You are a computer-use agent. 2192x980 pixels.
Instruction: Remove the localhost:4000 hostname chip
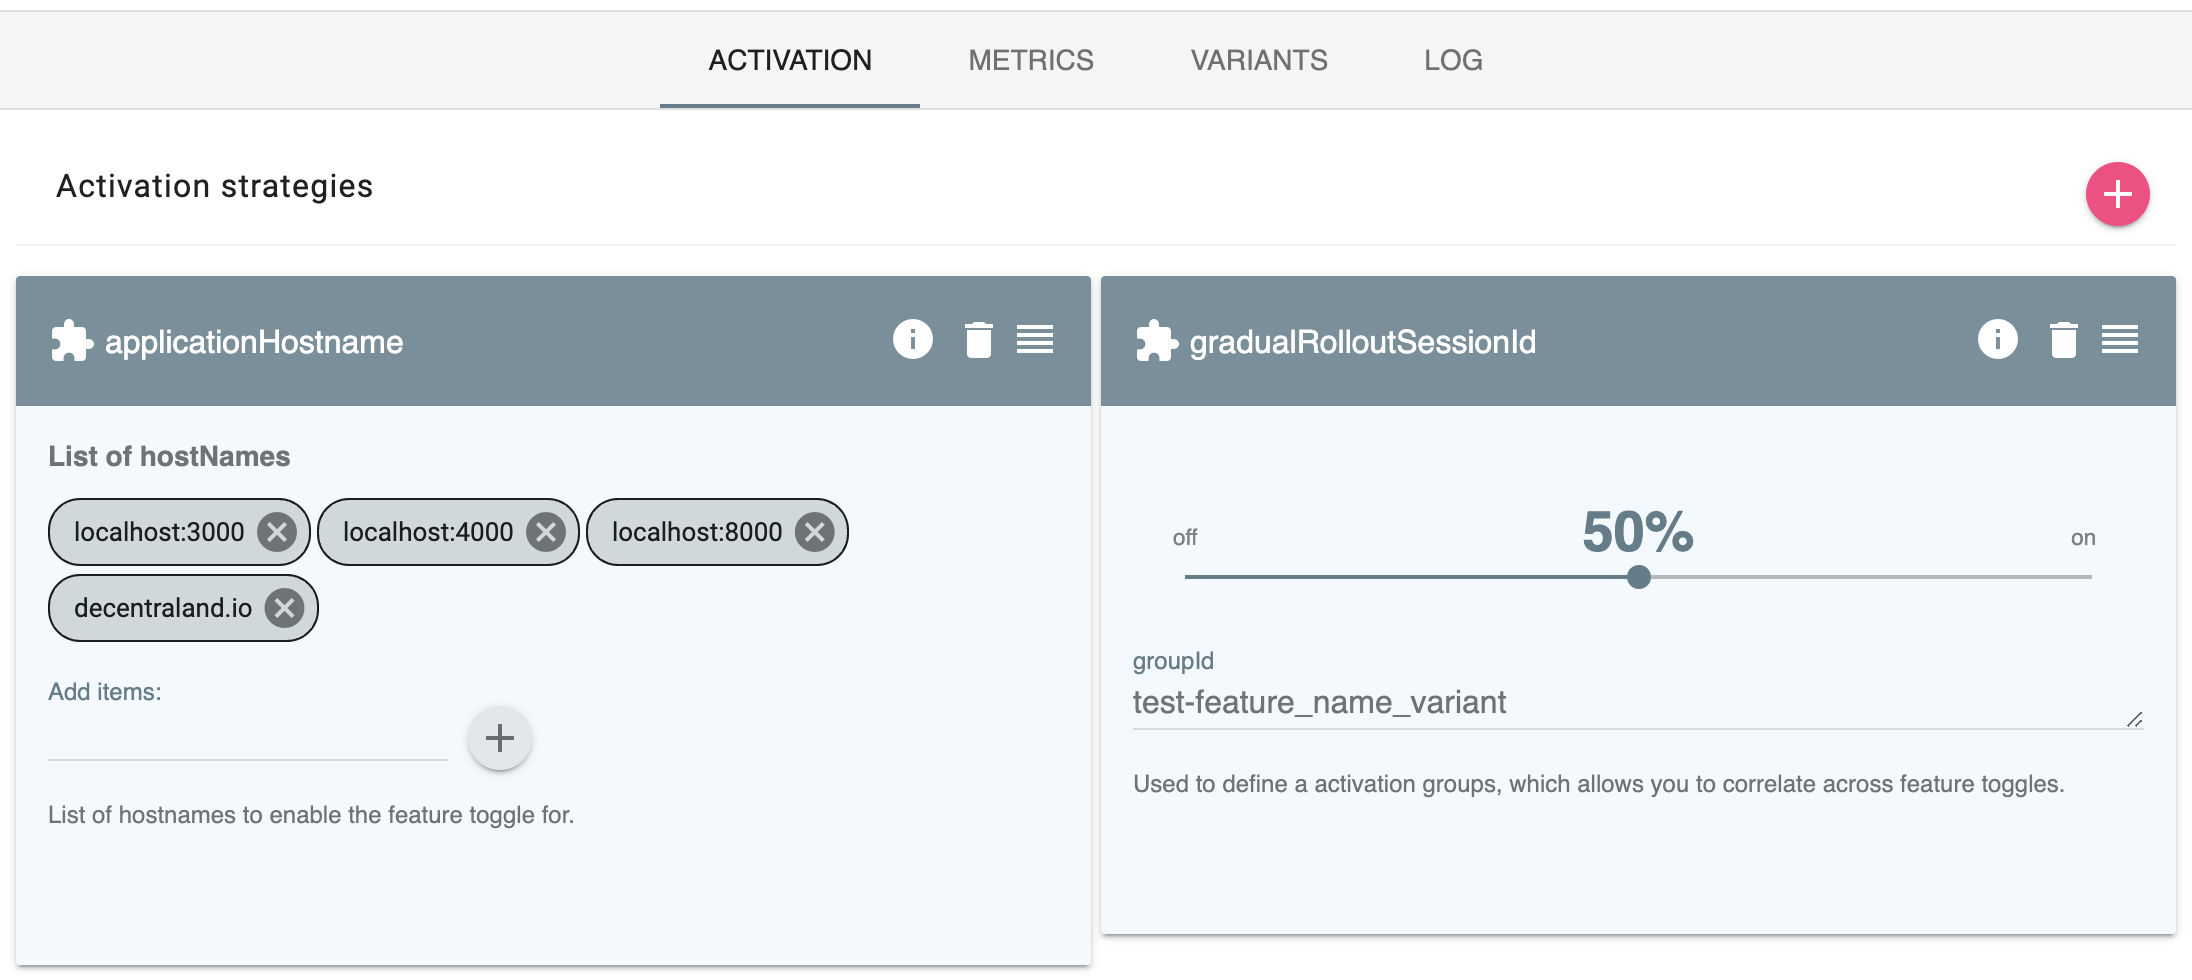(x=546, y=532)
